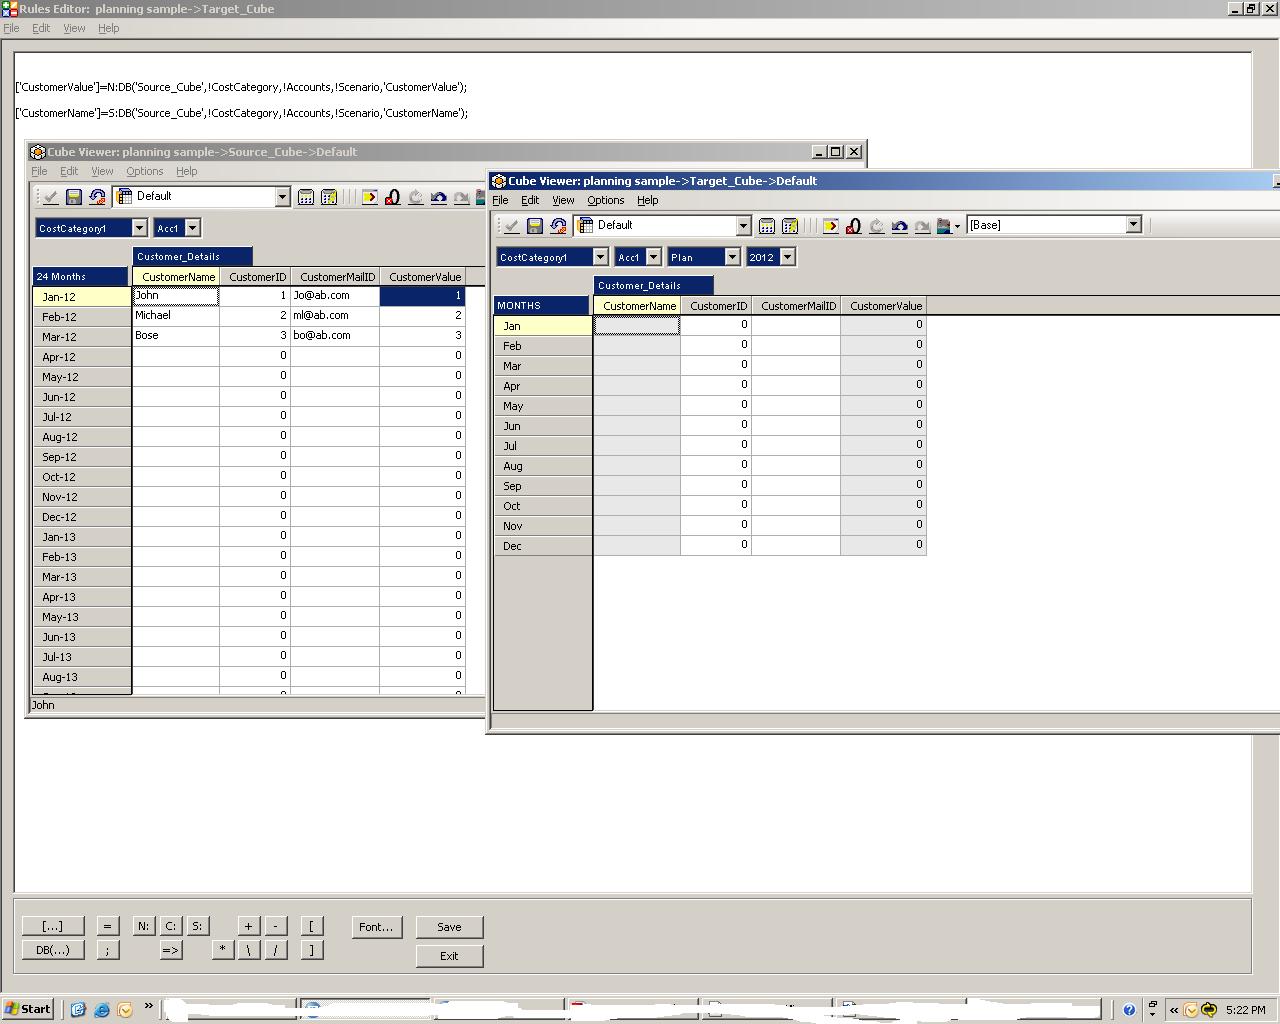Click the yellow arrow icon in Source_Cube toolbar
The width and height of the screenshot is (1280, 1024).
pos(370,197)
